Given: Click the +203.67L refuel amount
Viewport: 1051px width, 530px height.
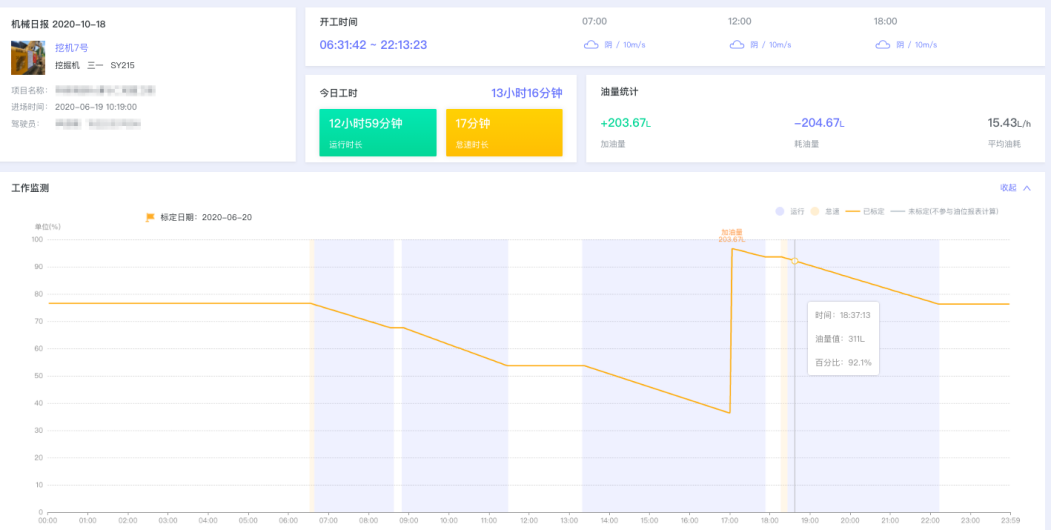Looking at the screenshot, I should click(626, 123).
